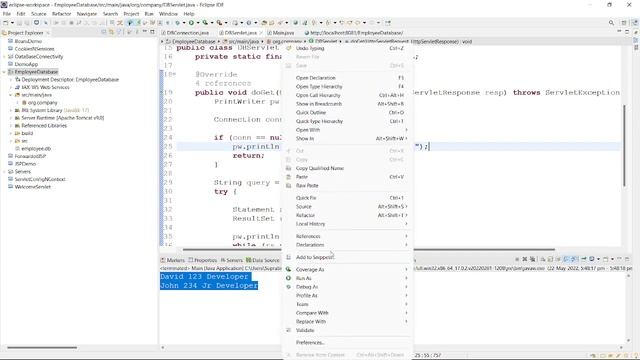Click the Raw Paste icon in the context menu

click(289, 185)
